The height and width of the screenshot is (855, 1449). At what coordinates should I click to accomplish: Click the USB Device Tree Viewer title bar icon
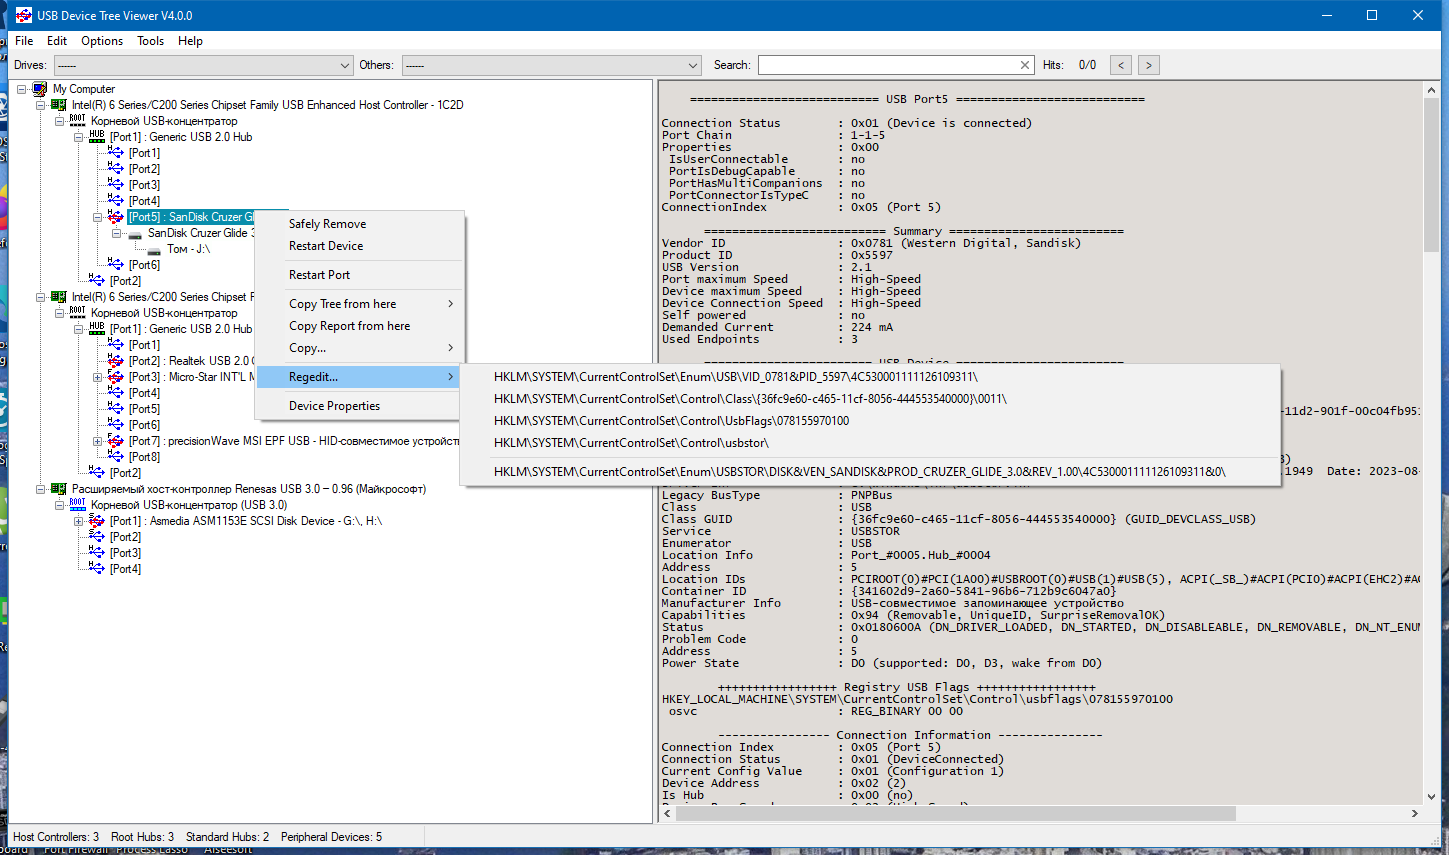coord(24,15)
